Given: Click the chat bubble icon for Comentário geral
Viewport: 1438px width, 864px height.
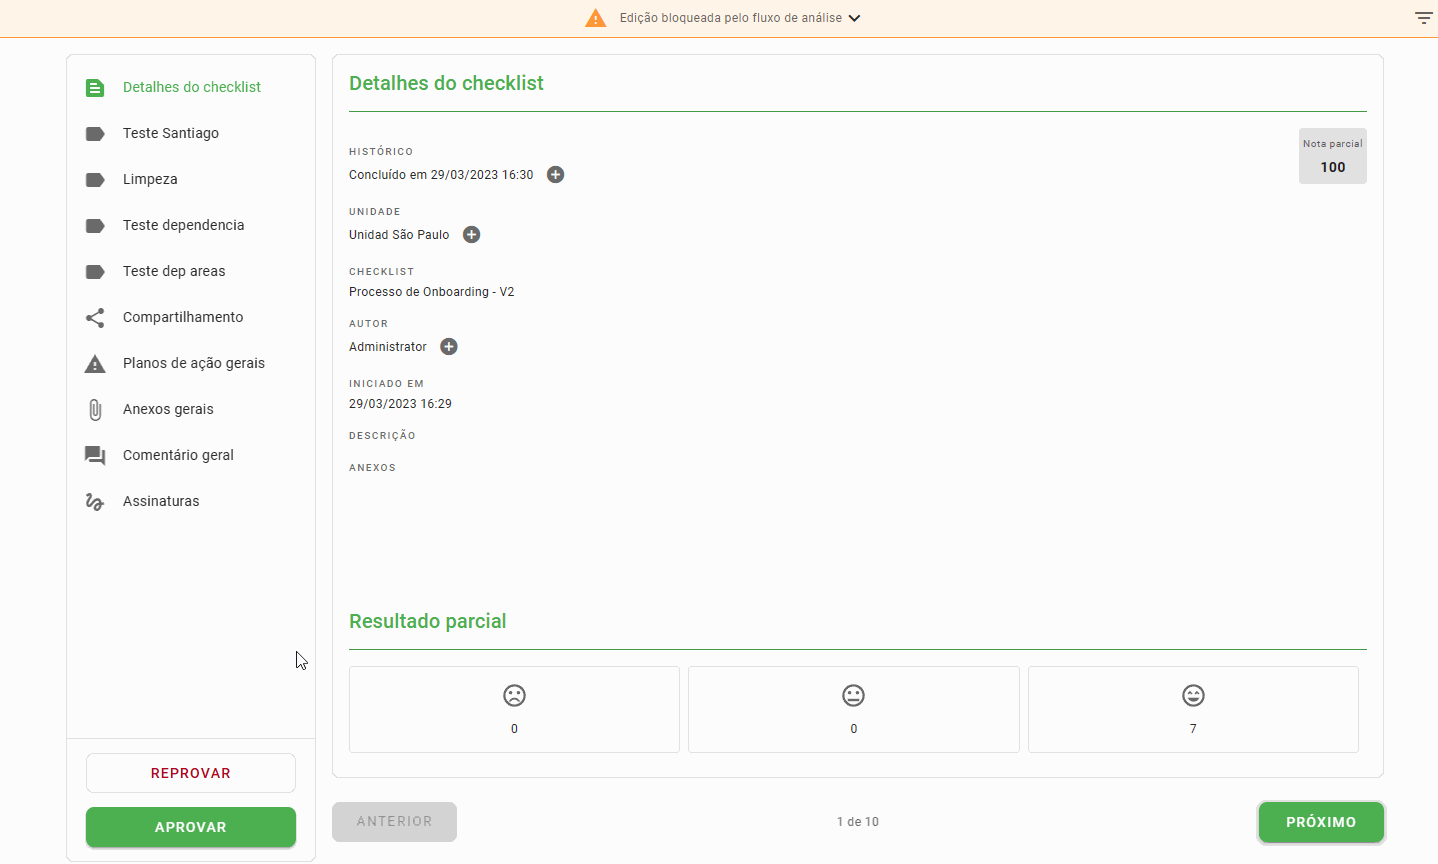Looking at the screenshot, I should [95, 456].
